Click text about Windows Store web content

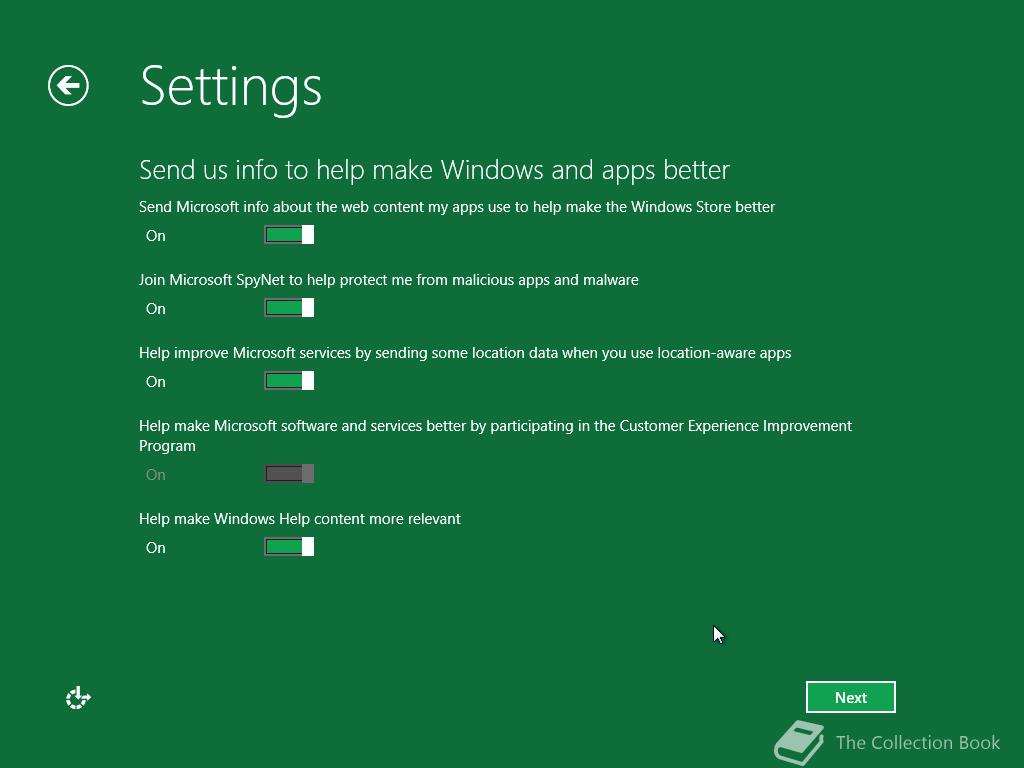pyautogui.click(x=457, y=206)
